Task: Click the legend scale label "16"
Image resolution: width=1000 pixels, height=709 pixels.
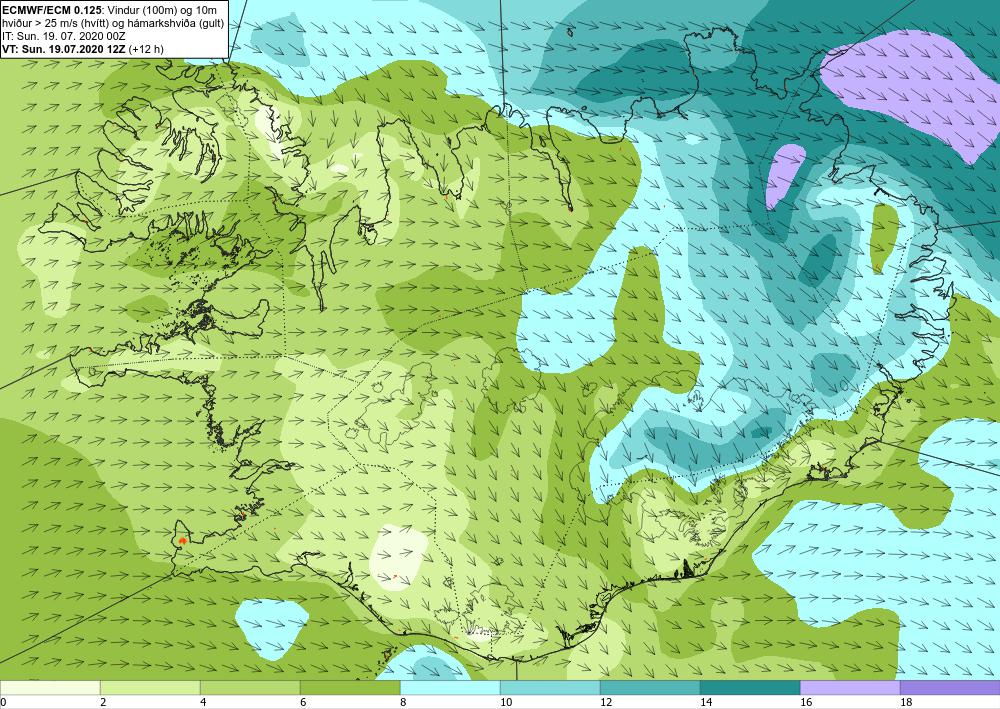Action: pyautogui.click(x=806, y=703)
